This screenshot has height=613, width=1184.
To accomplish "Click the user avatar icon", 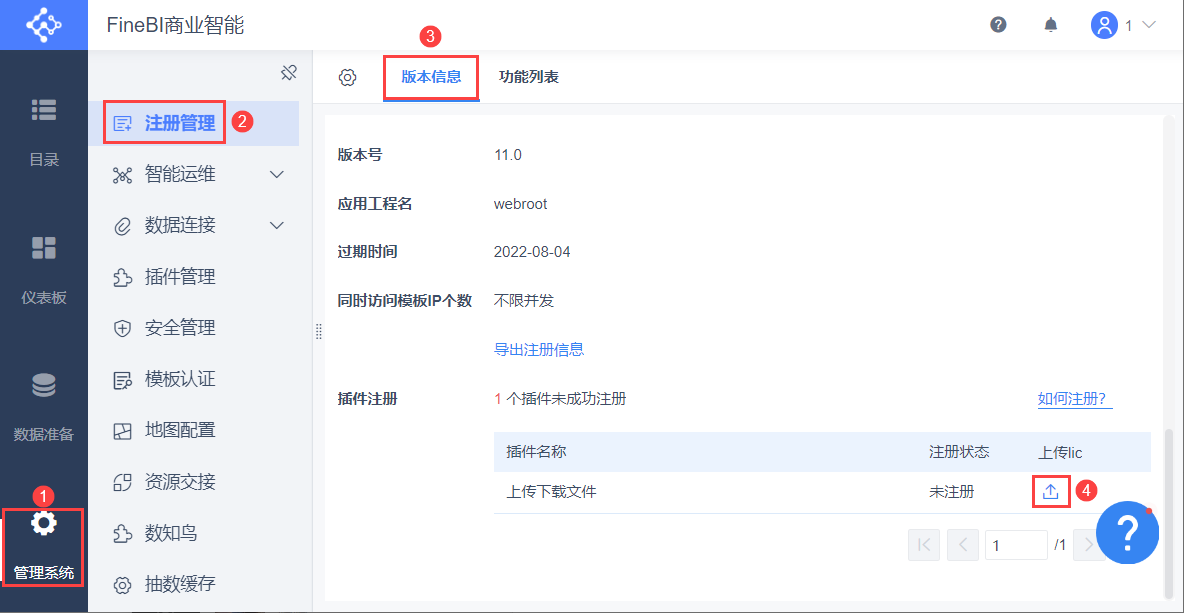I will coord(1104,25).
